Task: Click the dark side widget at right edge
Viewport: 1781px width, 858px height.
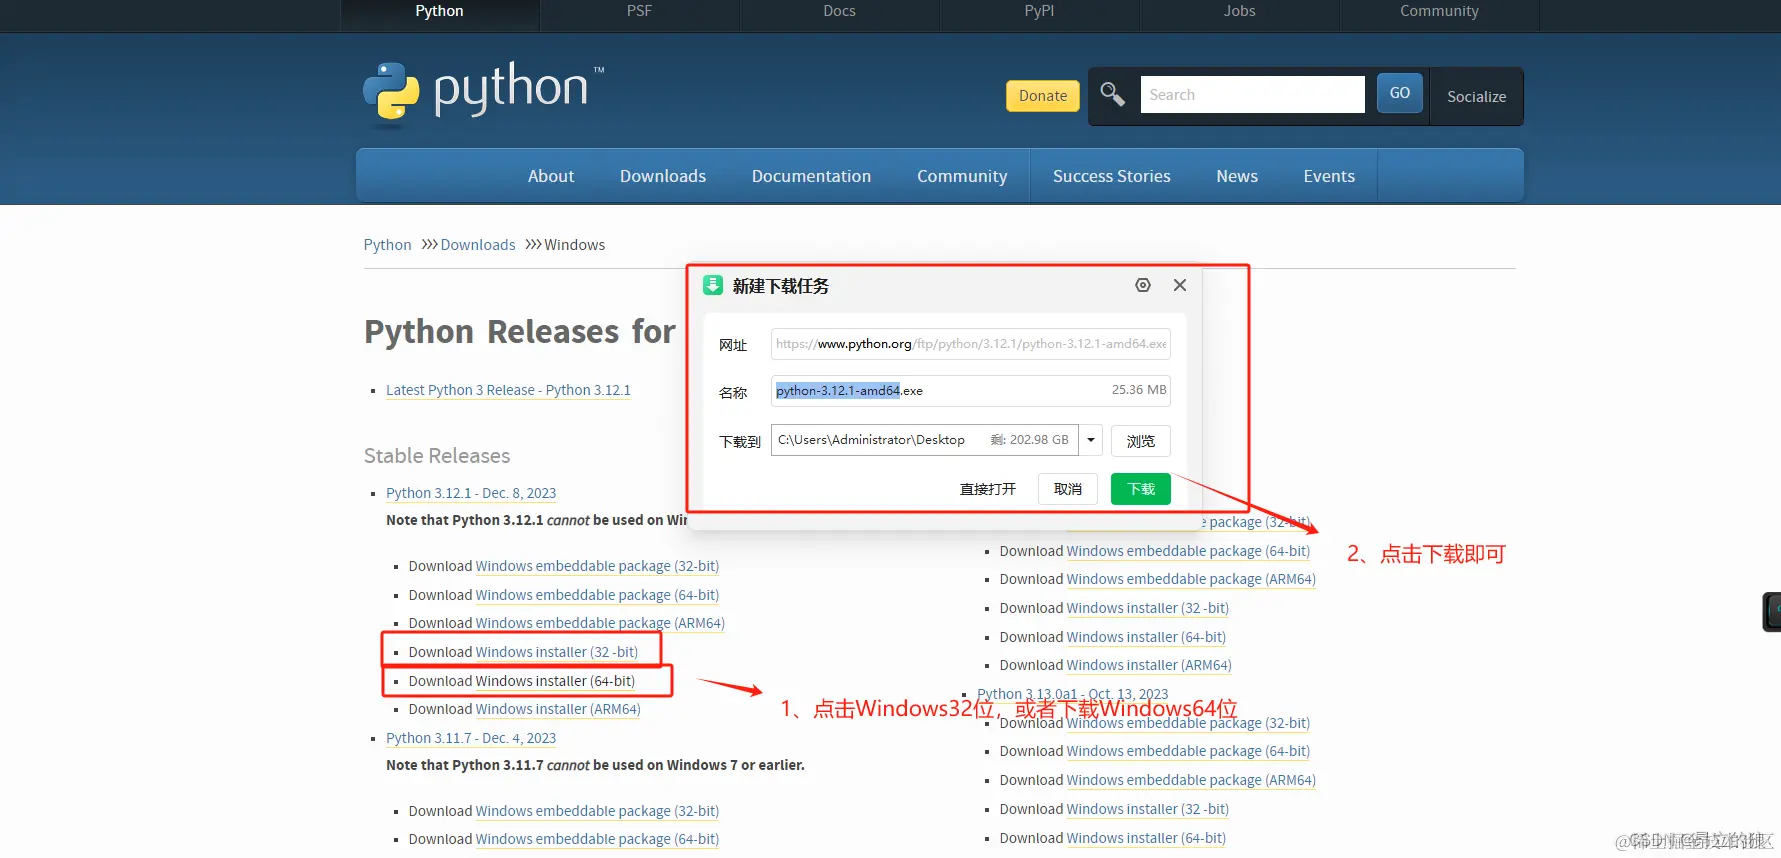Action: 1771,612
